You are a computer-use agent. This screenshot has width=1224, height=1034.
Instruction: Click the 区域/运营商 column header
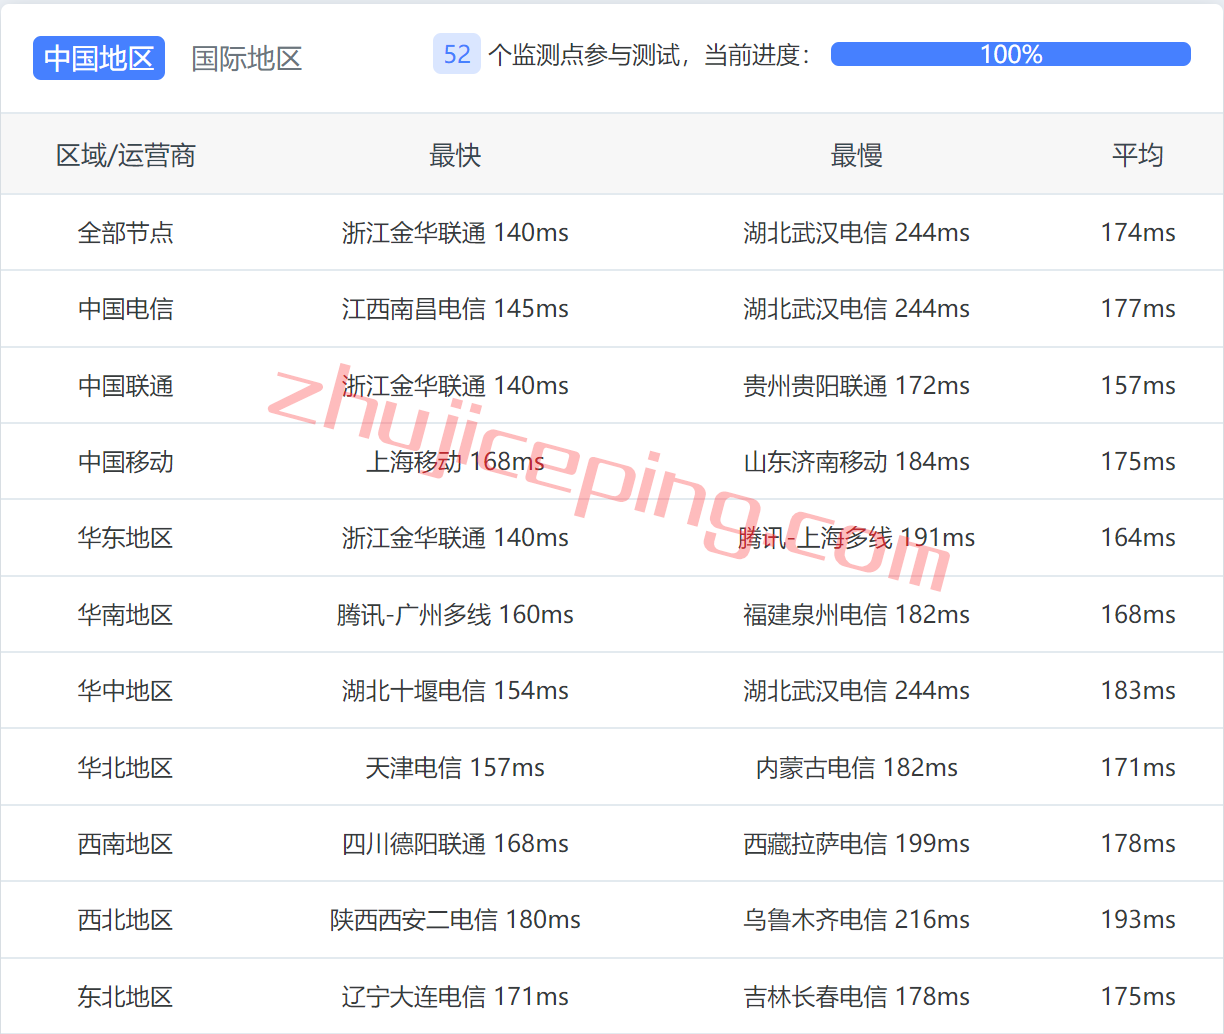126,155
